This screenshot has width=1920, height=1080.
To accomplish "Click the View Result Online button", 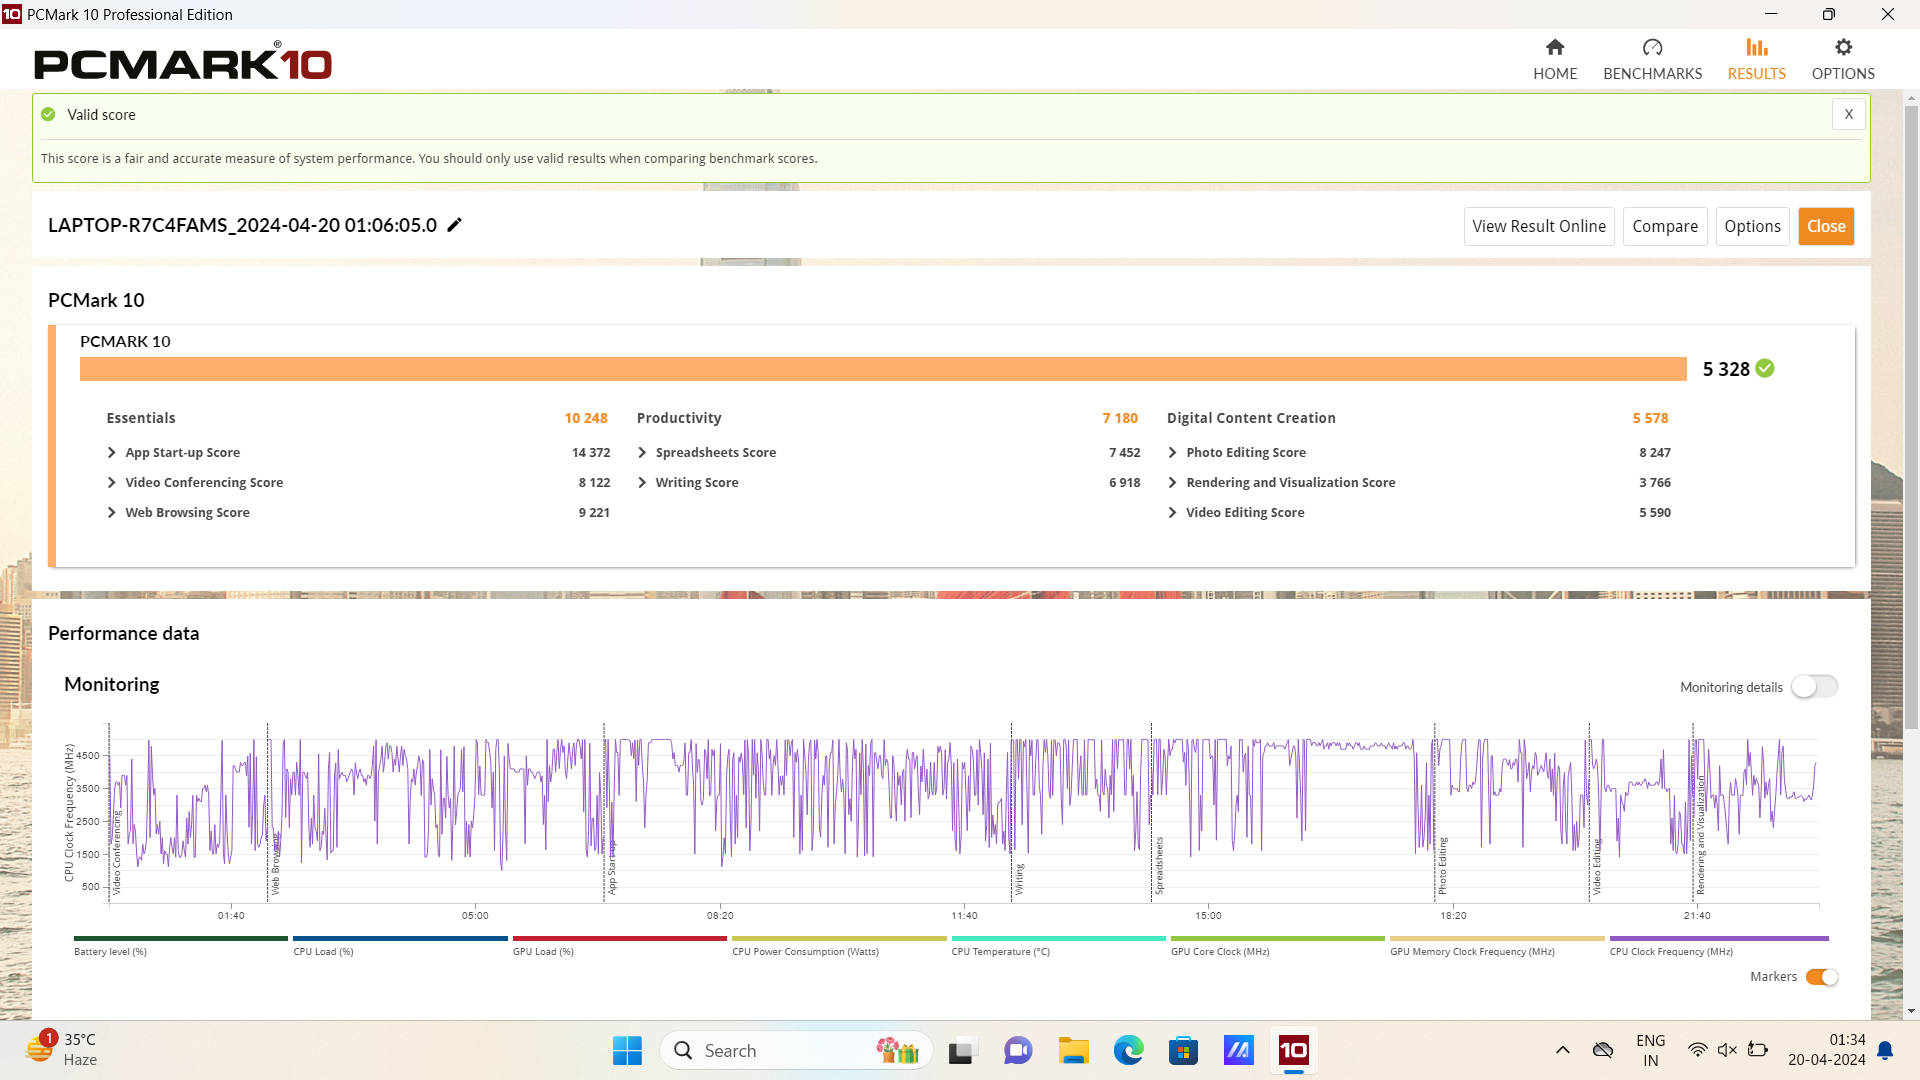I will click(1538, 226).
